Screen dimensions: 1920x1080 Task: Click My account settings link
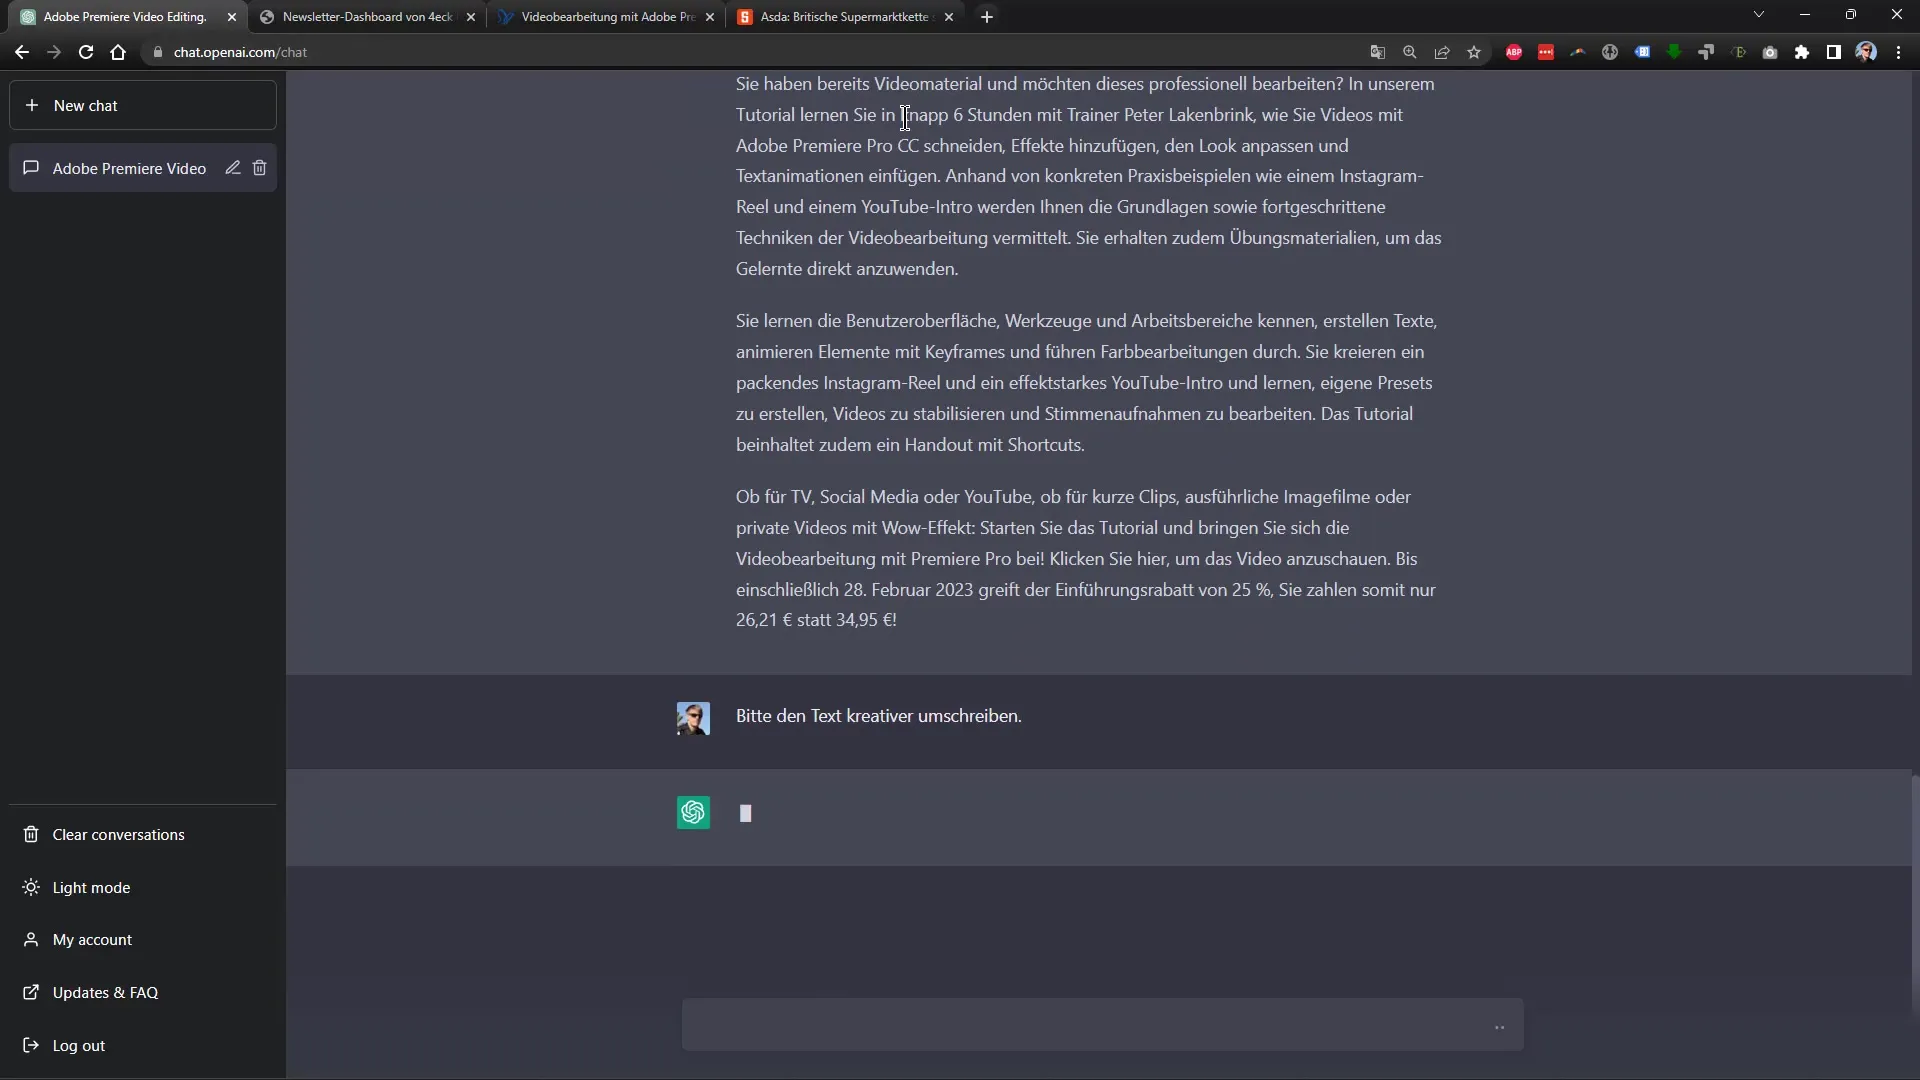[x=92, y=939]
